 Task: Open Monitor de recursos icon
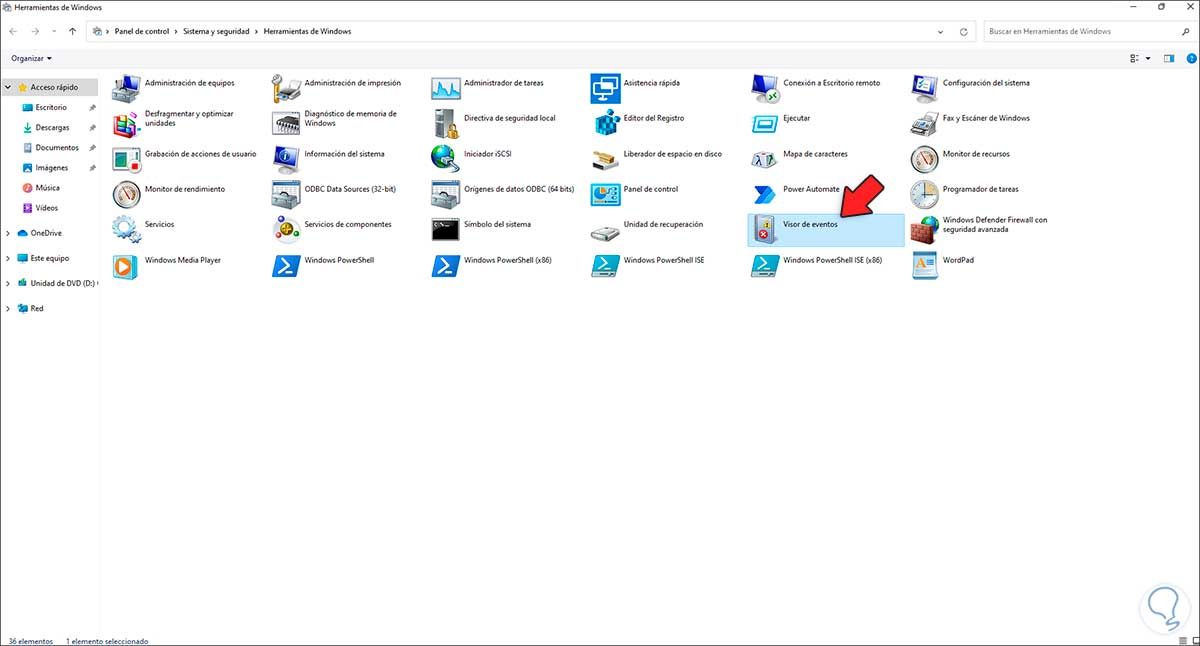[925, 159]
